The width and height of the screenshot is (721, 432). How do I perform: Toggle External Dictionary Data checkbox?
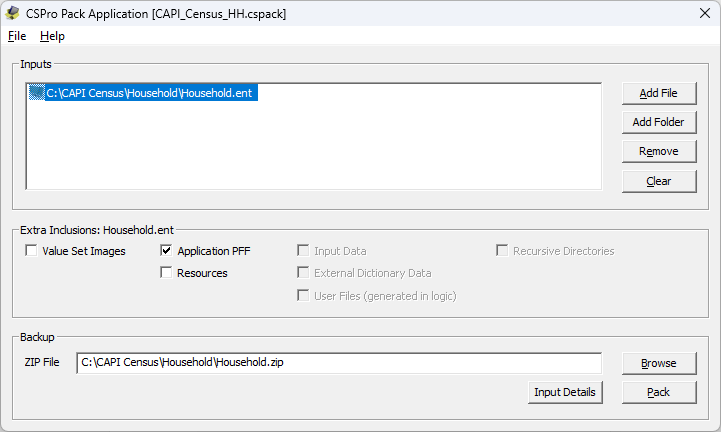pos(304,273)
